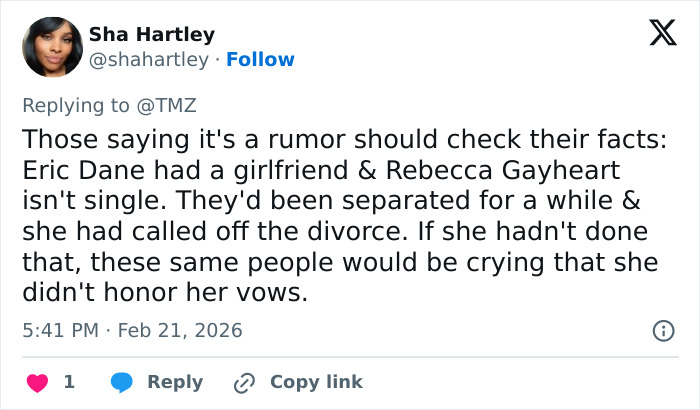
Task: Click the 5:41 PM time text
Action: [59, 330]
